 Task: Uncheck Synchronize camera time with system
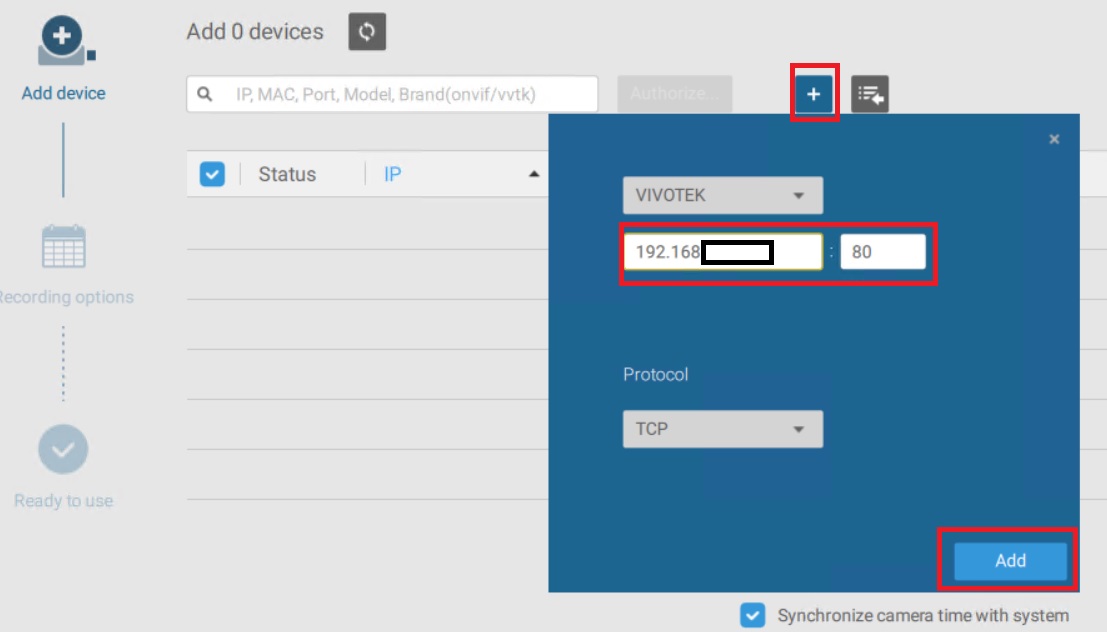tap(753, 615)
